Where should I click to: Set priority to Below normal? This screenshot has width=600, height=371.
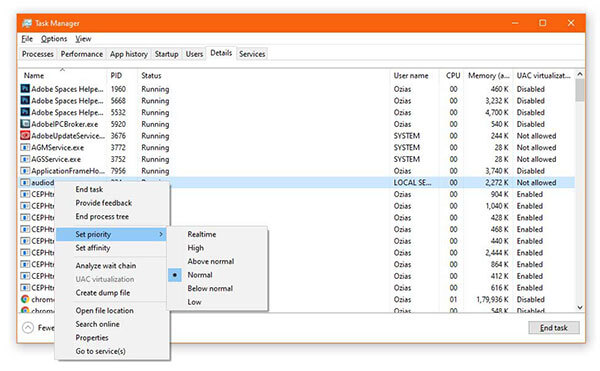[x=210, y=288]
